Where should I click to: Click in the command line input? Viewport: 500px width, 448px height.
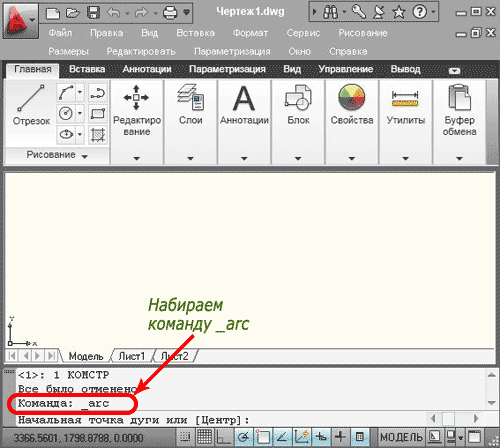point(220,420)
